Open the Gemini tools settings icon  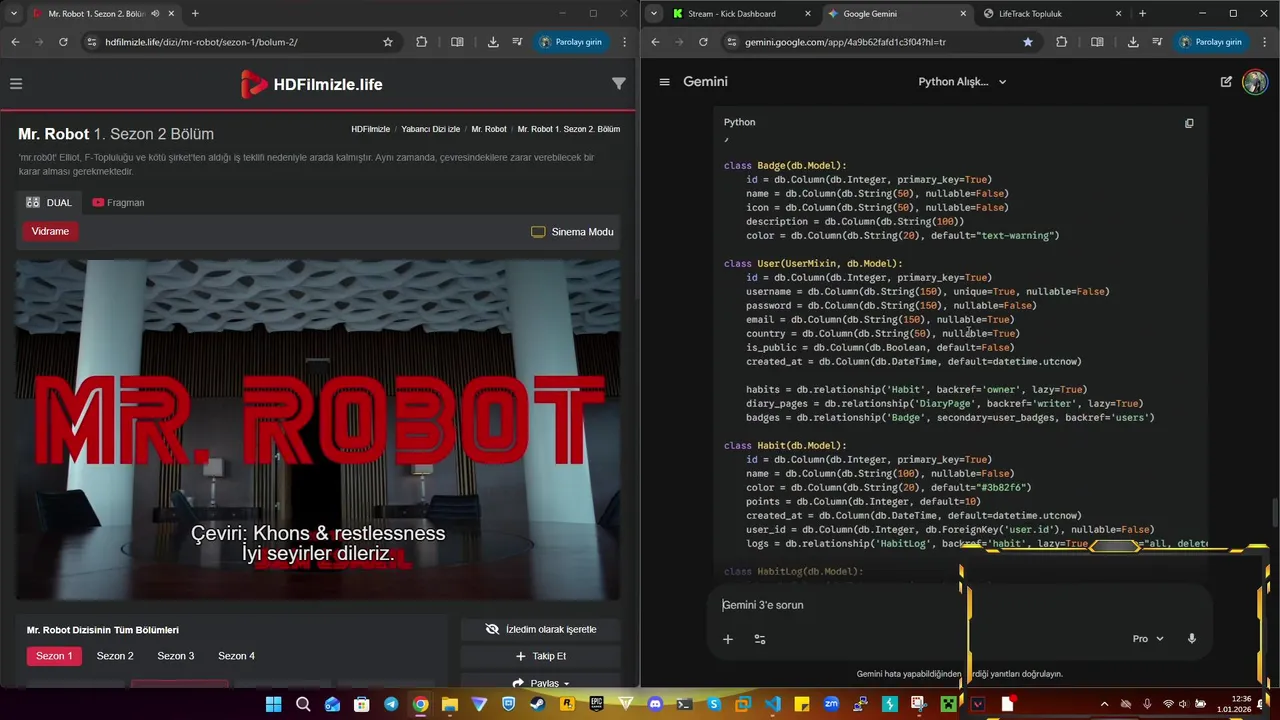[760, 639]
